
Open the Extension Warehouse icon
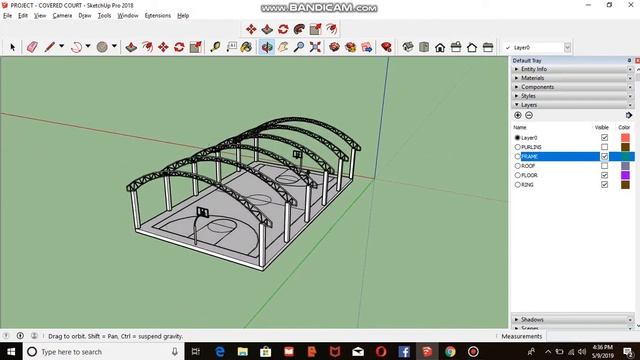coord(350,47)
